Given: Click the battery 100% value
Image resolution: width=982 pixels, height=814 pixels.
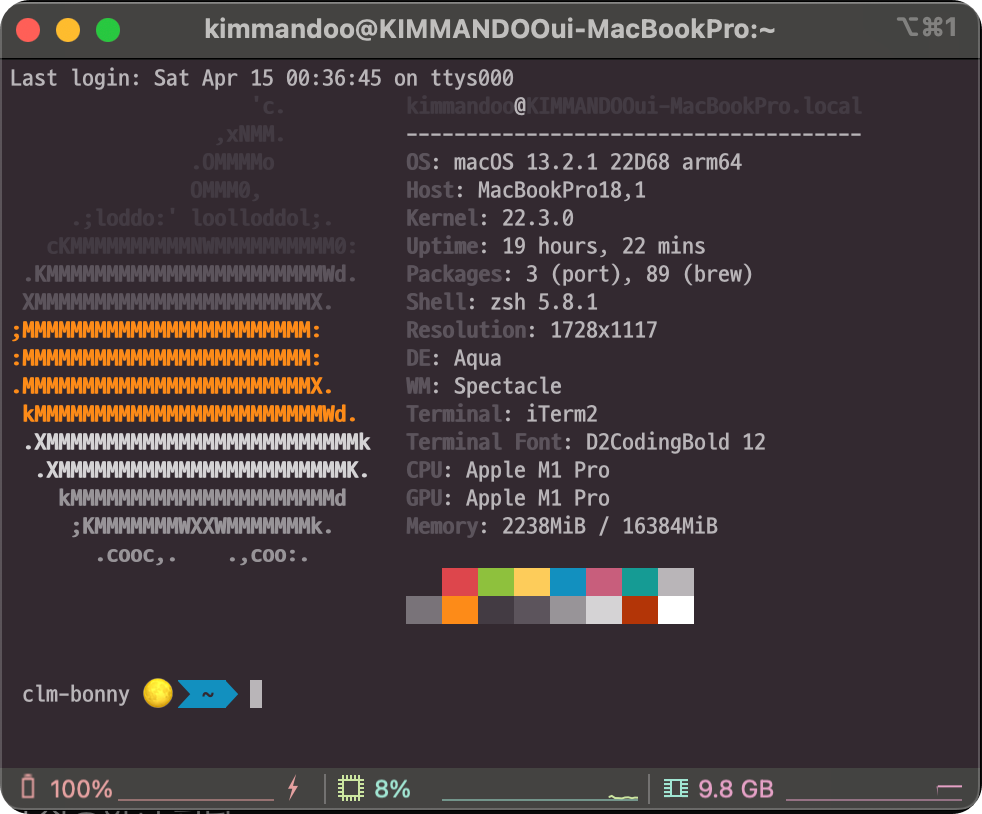Looking at the screenshot, I should tap(81, 789).
